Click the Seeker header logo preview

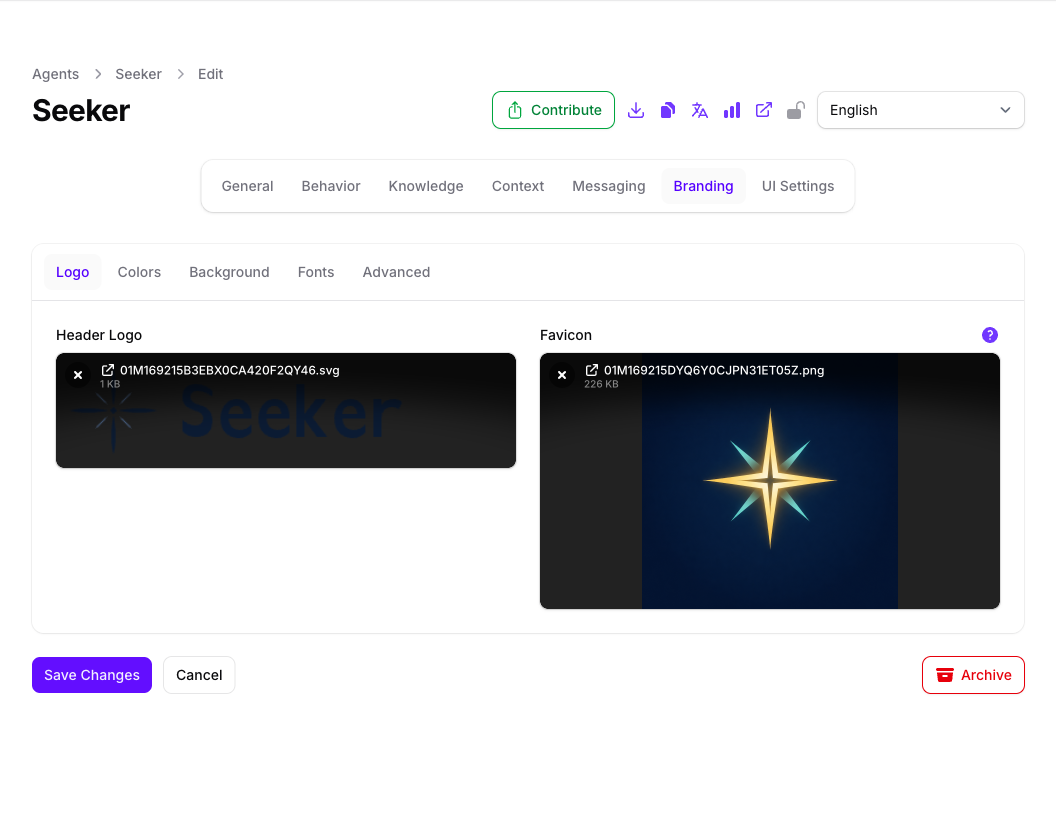[x=286, y=411]
